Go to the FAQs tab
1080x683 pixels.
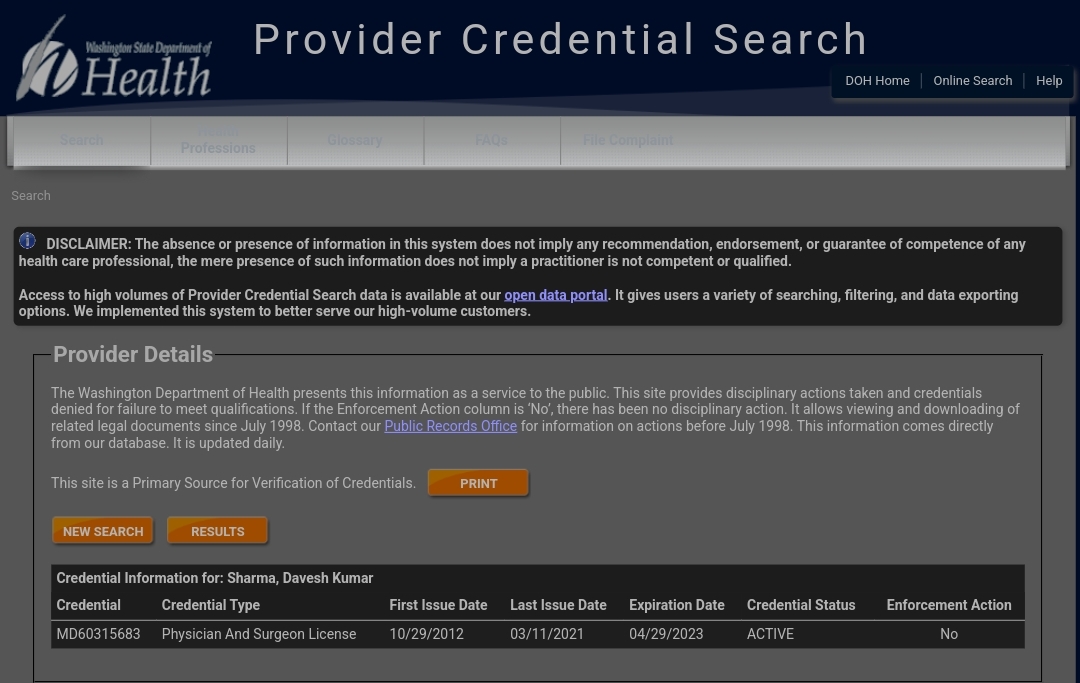tap(491, 140)
